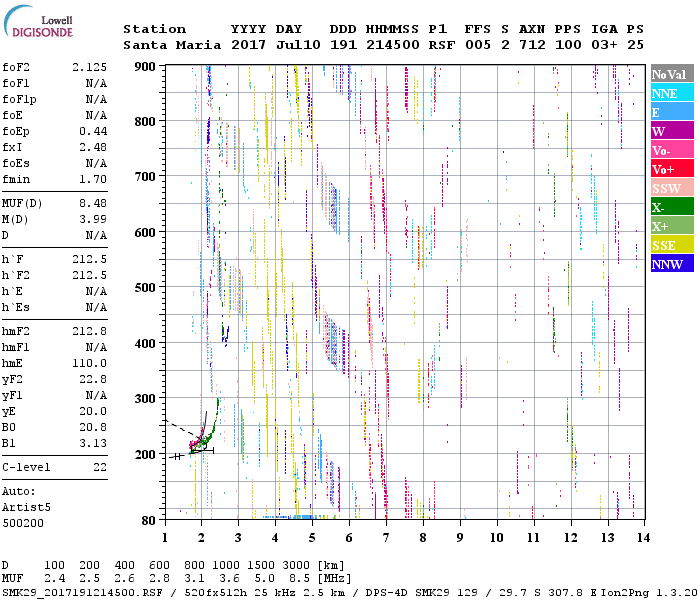Click the SSE yellow legend swatch
Screen dimensions: 700x600
tap(672, 245)
